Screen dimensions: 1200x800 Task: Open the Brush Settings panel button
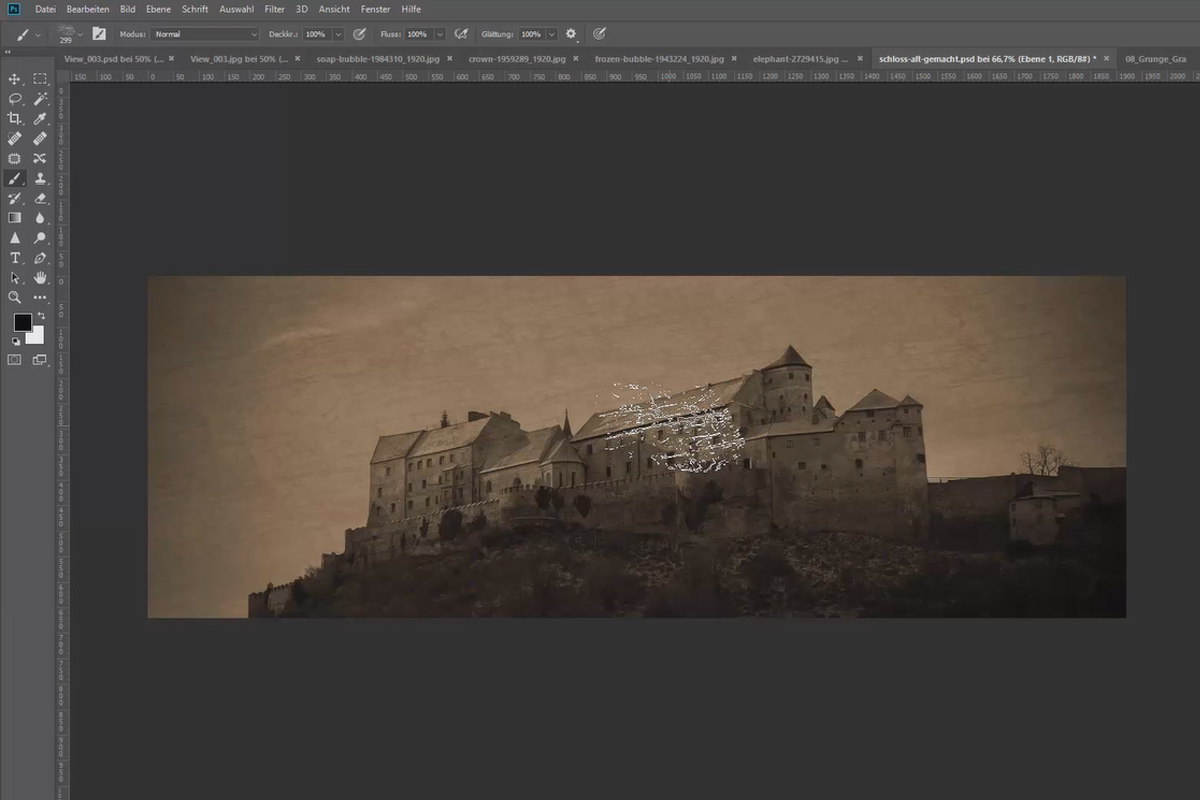click(x=99, y=34)
